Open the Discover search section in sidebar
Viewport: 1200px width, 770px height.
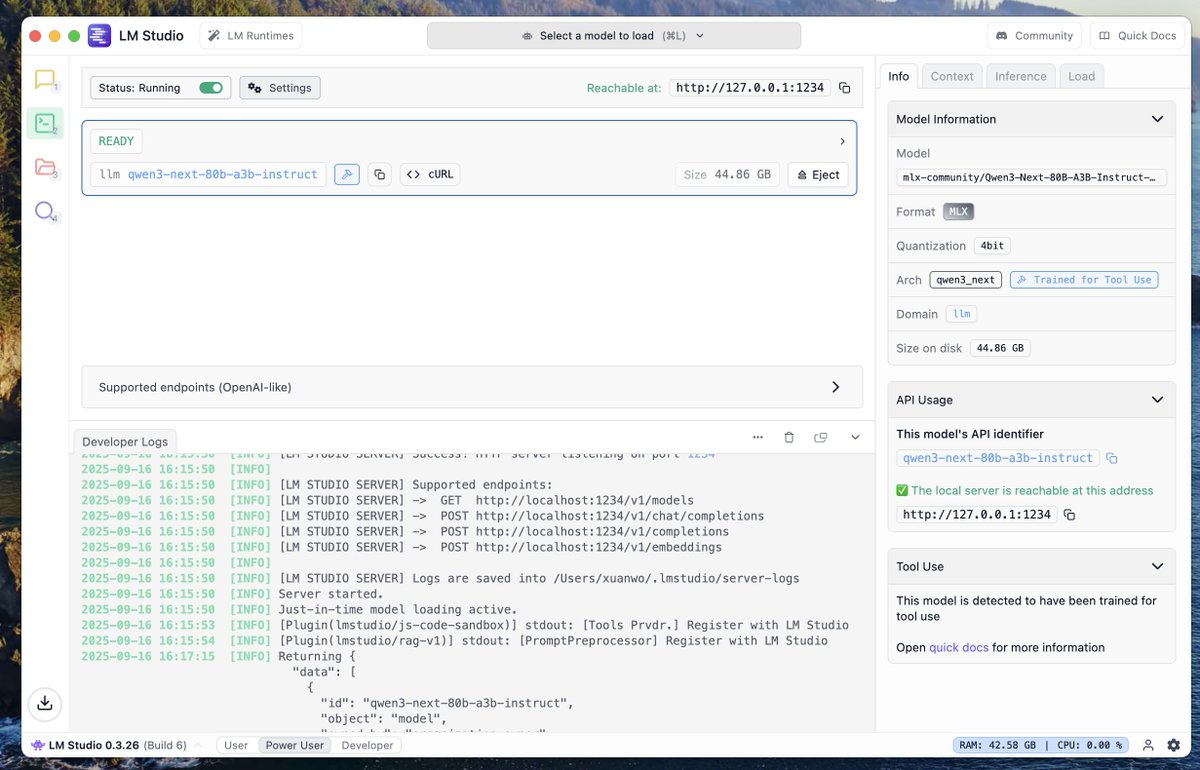click(x=45, y=211)
